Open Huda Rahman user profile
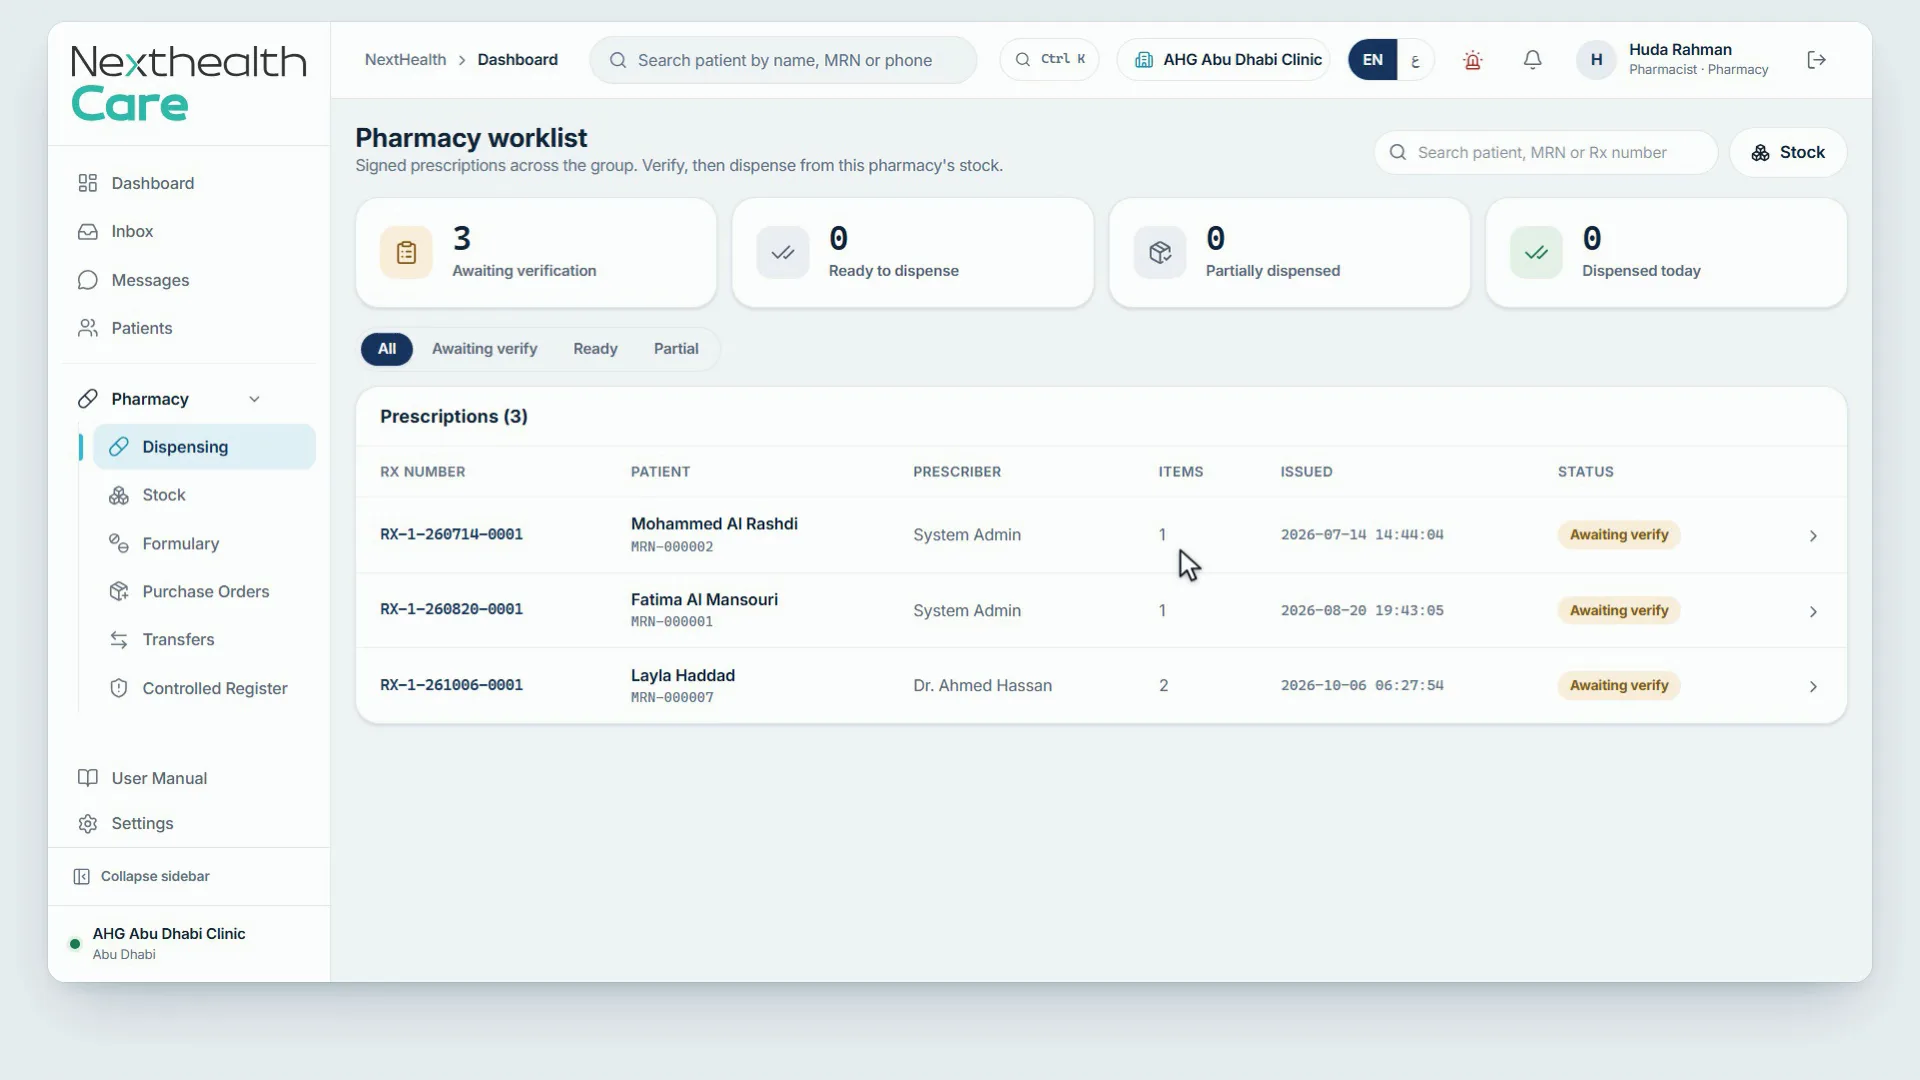 tap(1674, 60)
